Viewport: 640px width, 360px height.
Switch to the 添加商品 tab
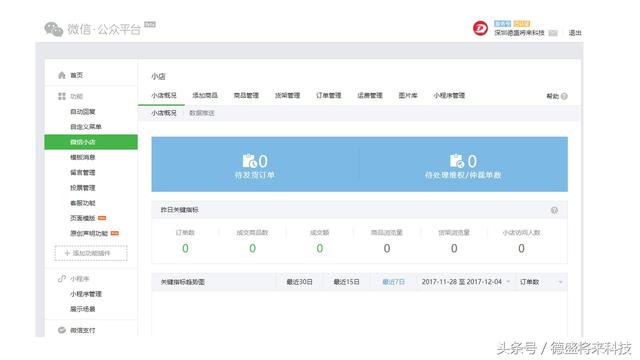[x=205, y=96]
